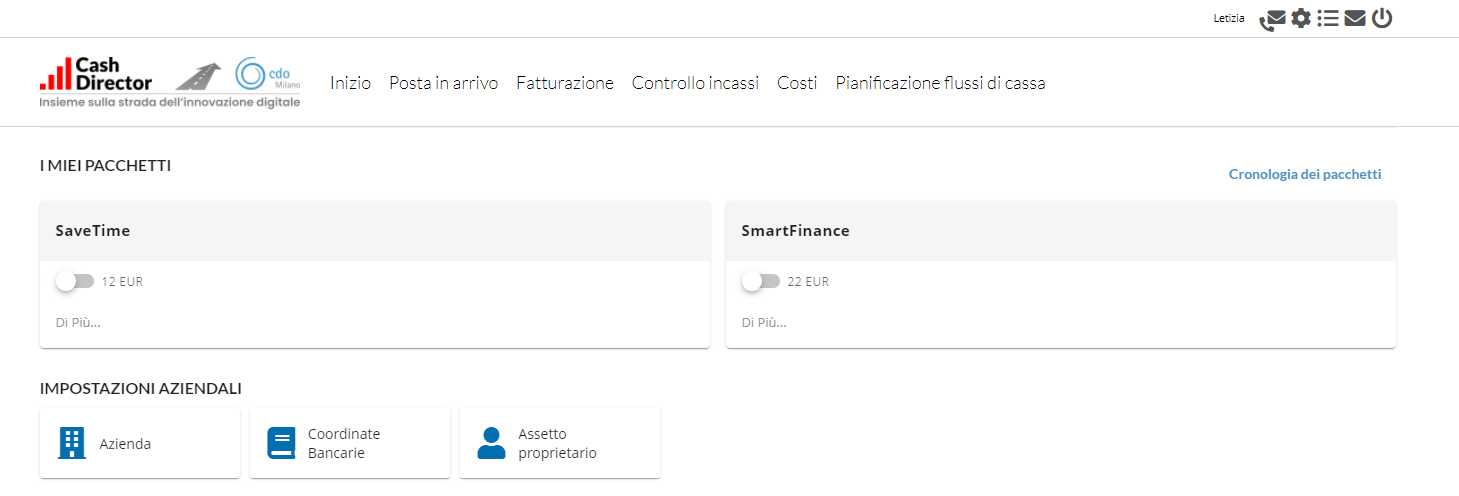The width and height of the screenshot is (1459, 496).
Task: Enable the SaveTime 12 EUR package toggle
Action: (75, 282)
